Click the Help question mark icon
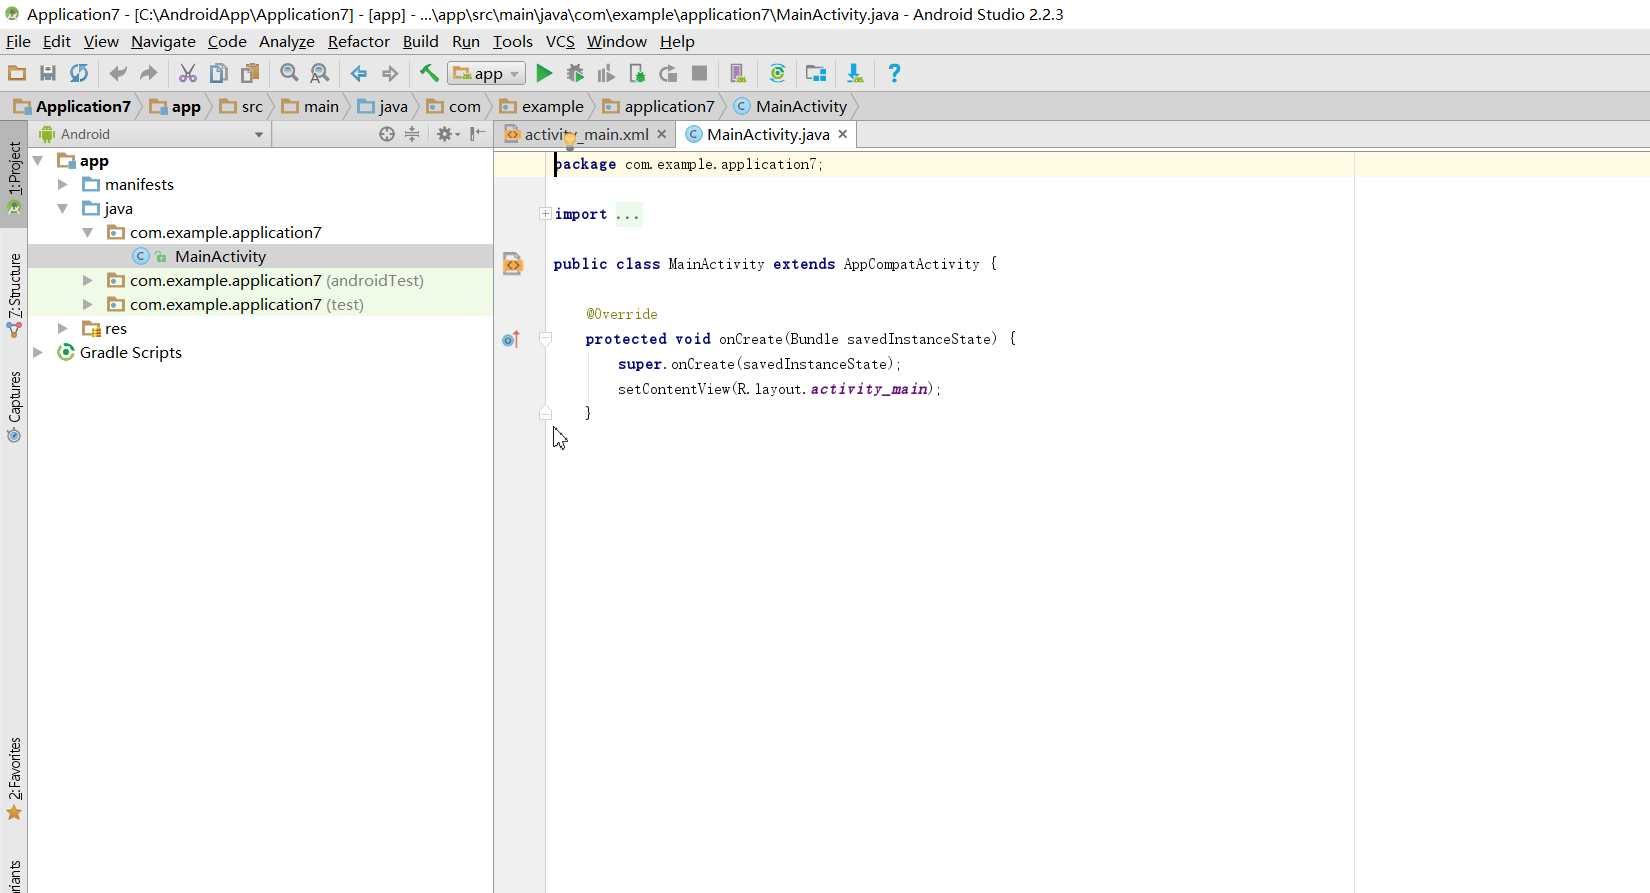The height and width of the screenshot is (893, 1650). 894,73
